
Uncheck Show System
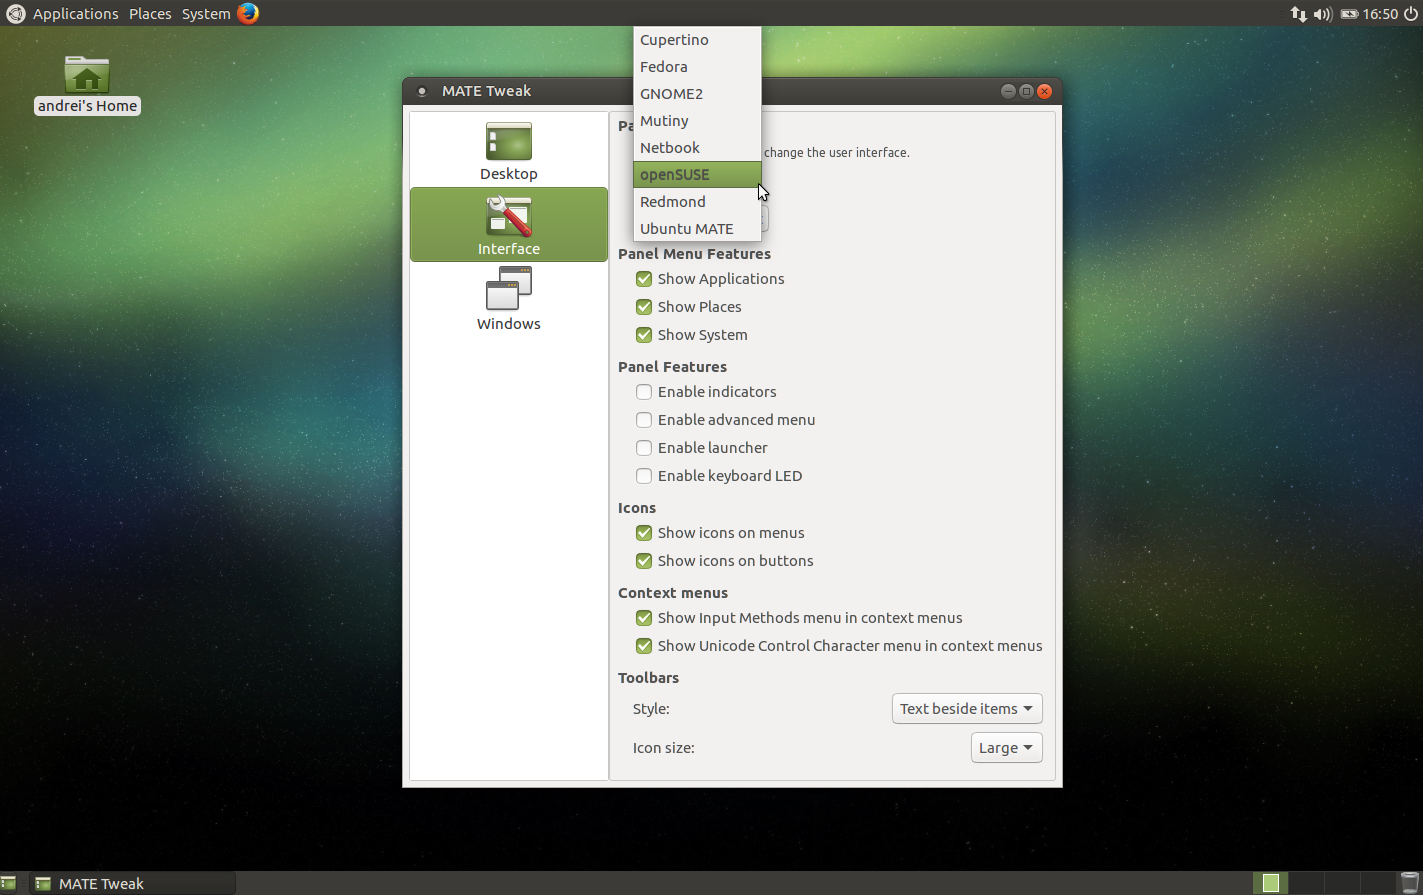click(x=644, y=335)
